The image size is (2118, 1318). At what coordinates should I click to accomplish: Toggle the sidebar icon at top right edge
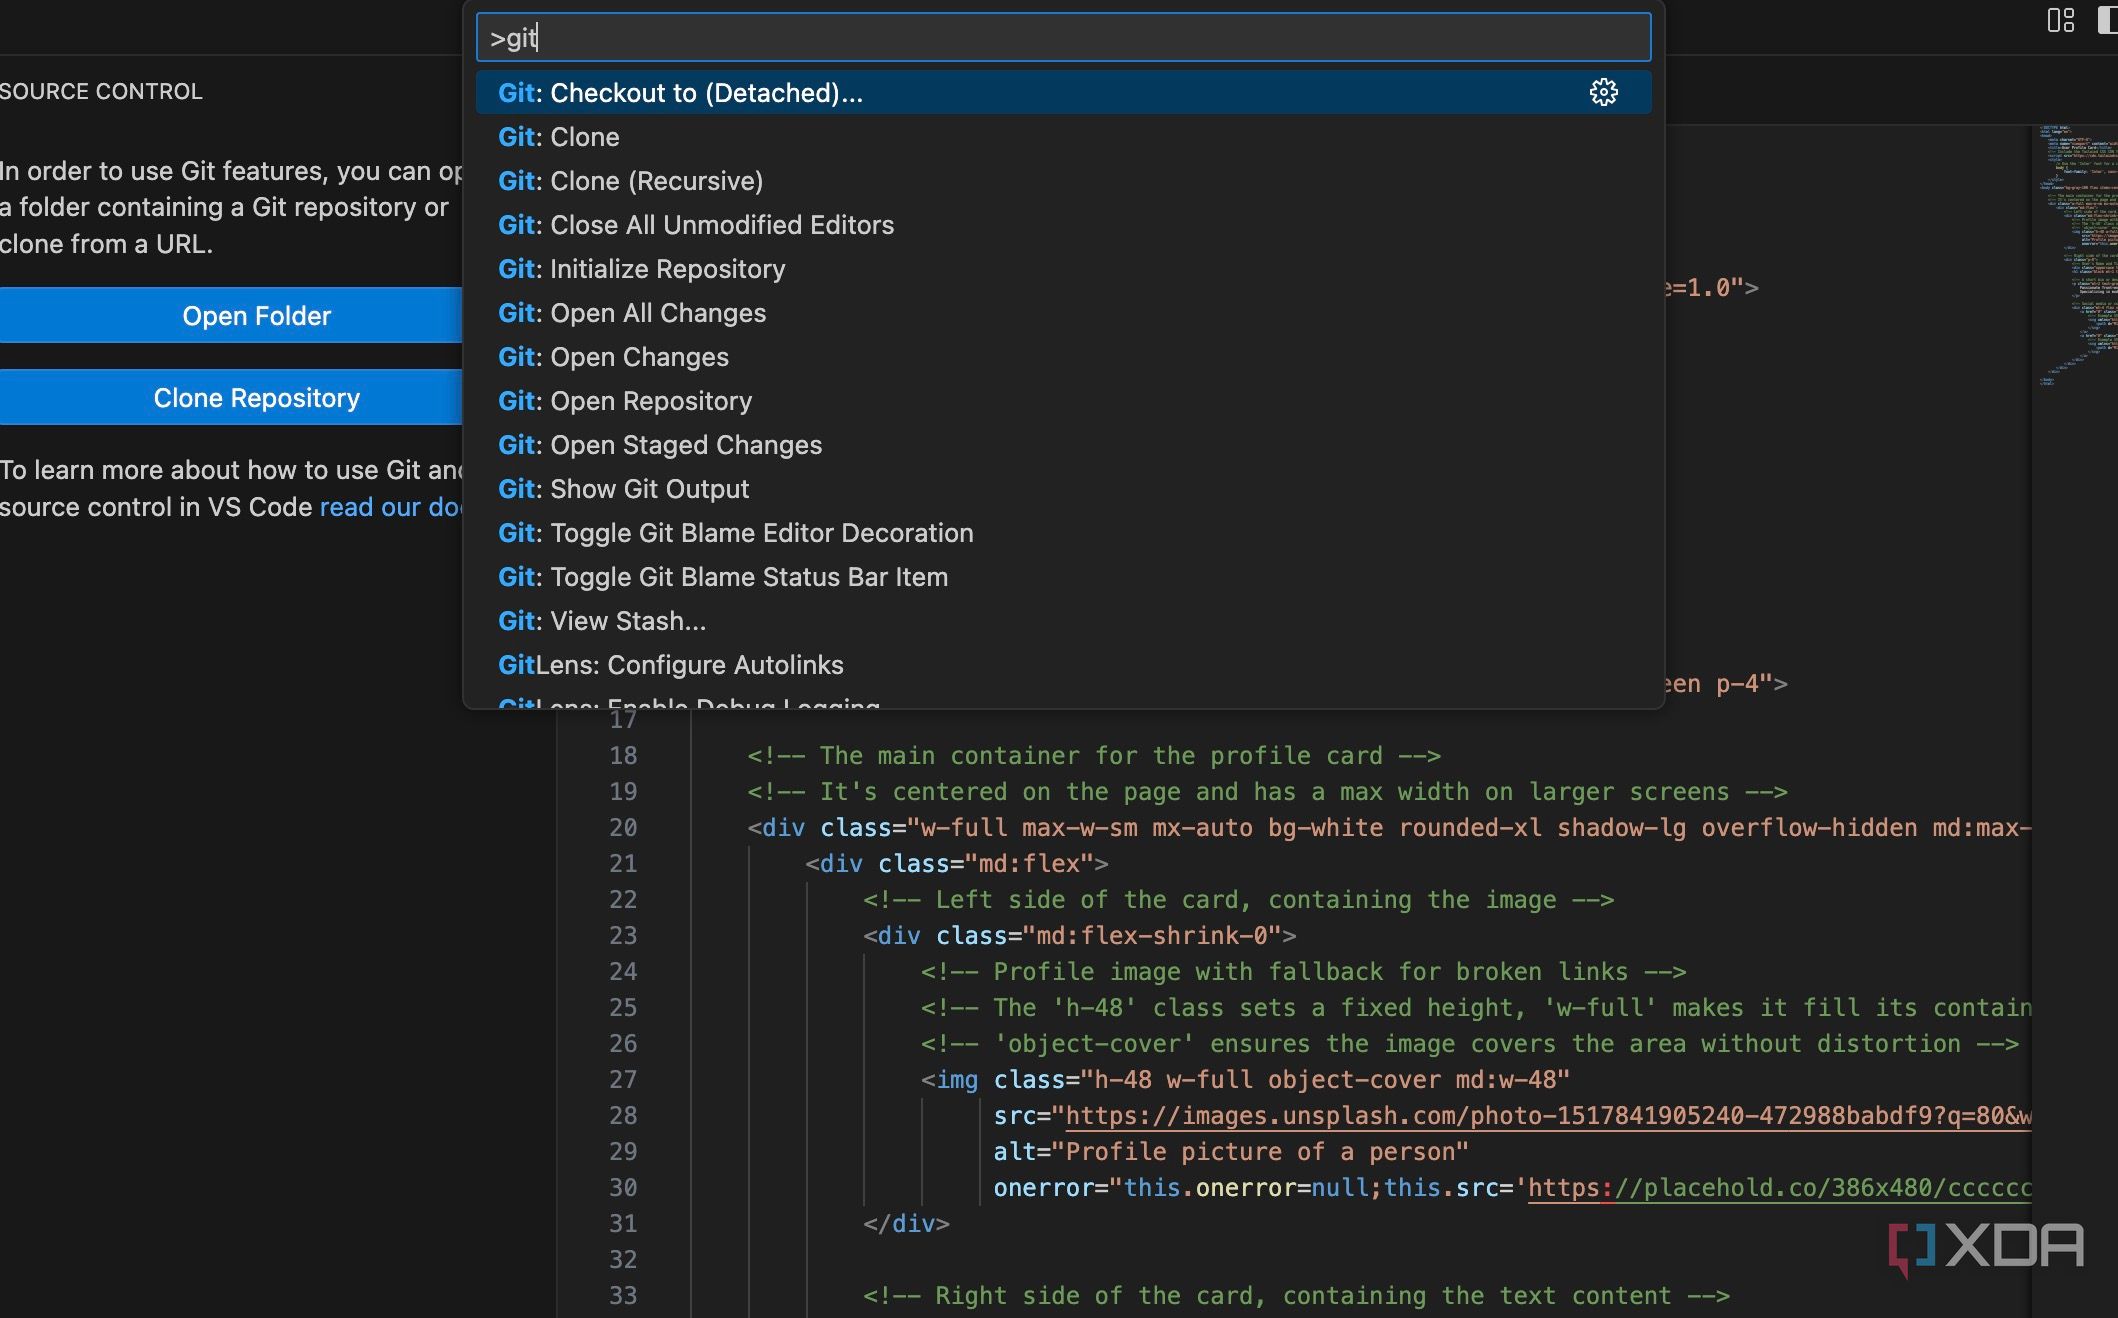point(2107,20)
